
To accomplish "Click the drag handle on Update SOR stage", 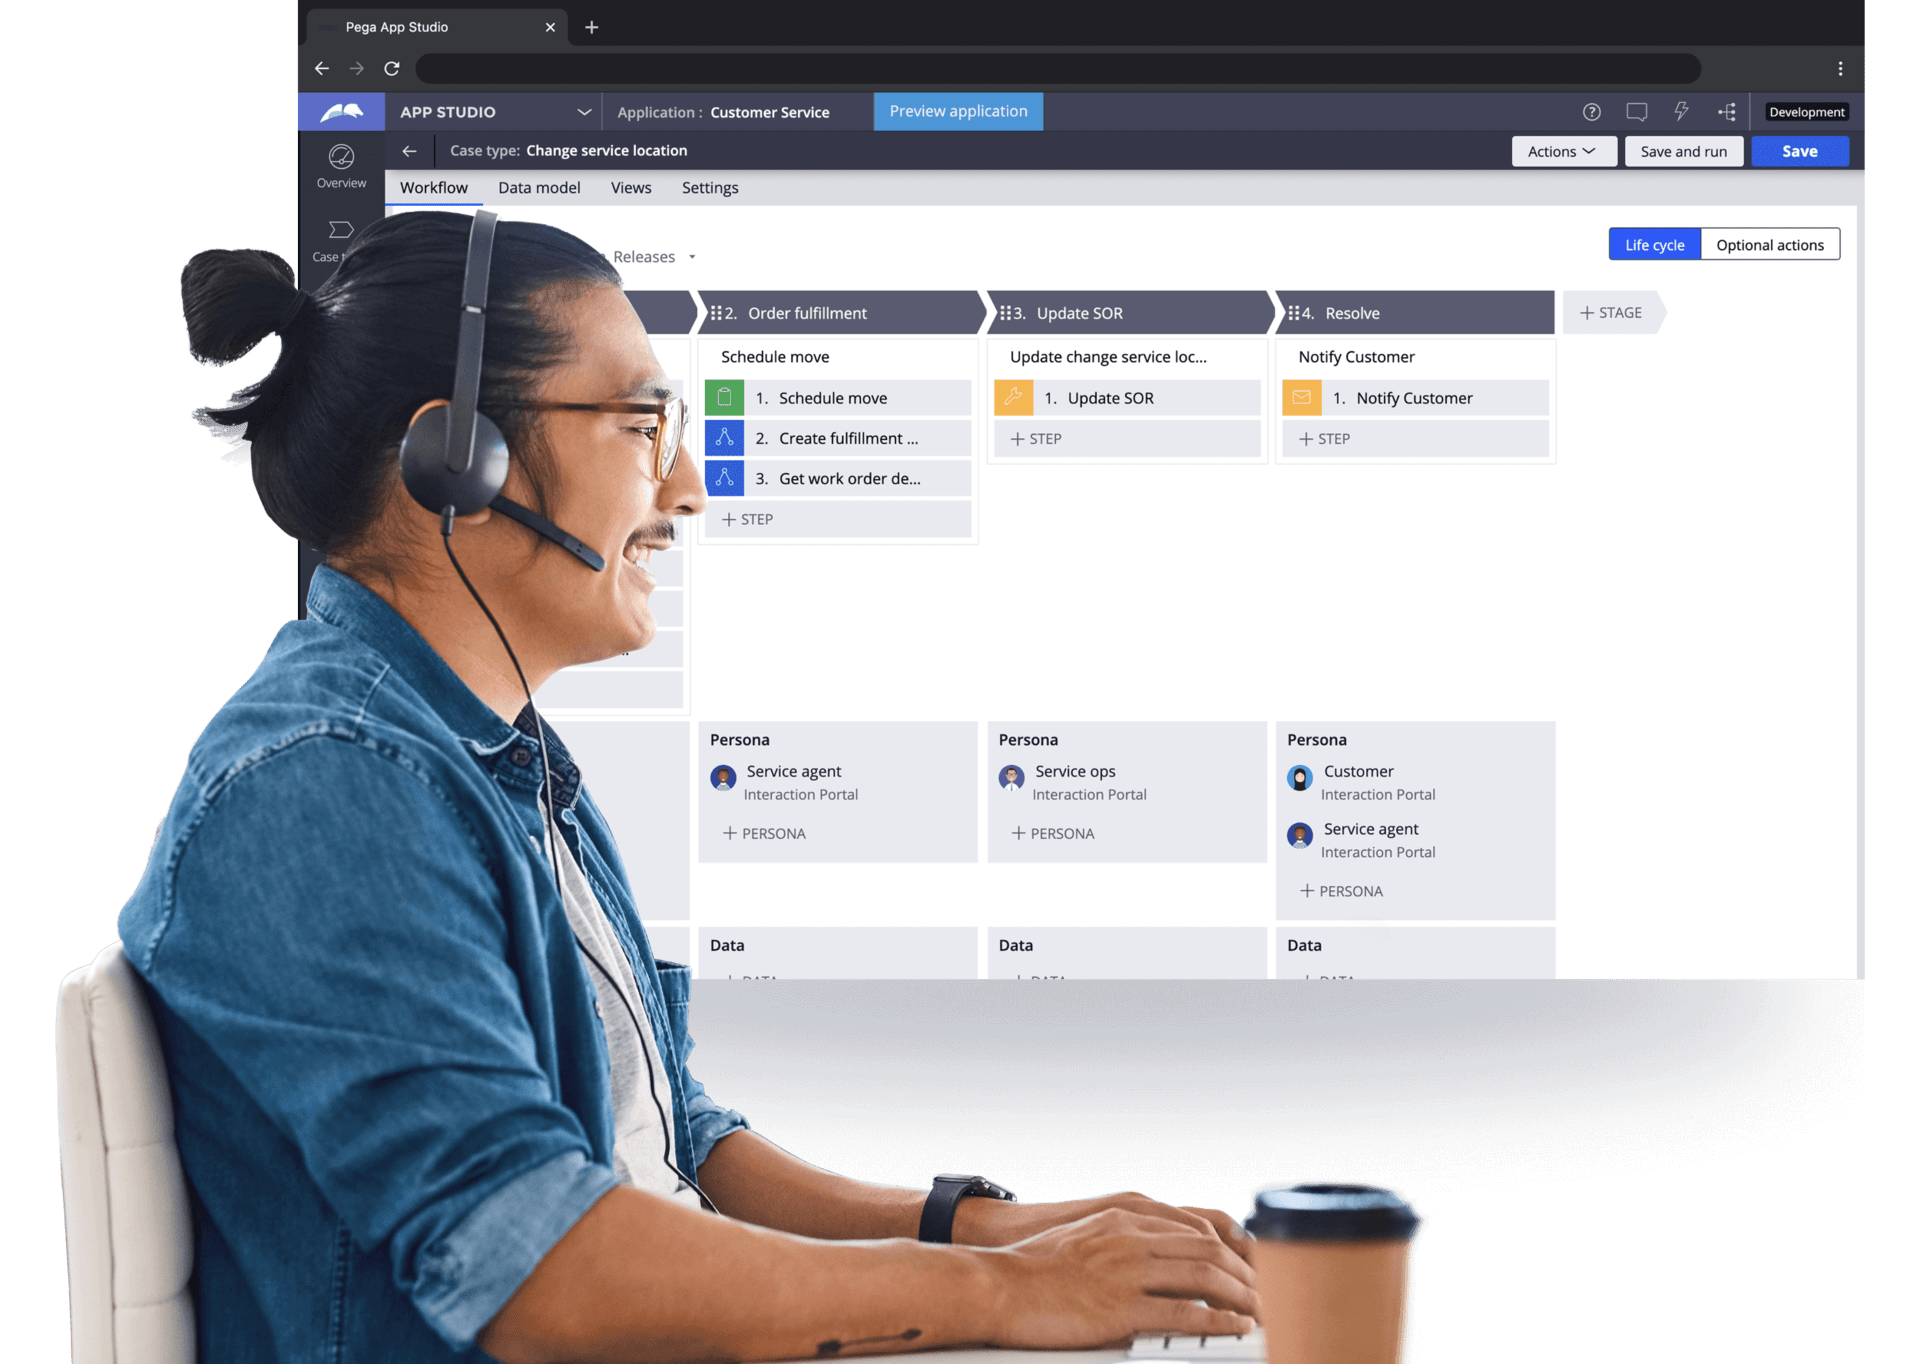I will pyautogui.click(x=1005, y=313).
